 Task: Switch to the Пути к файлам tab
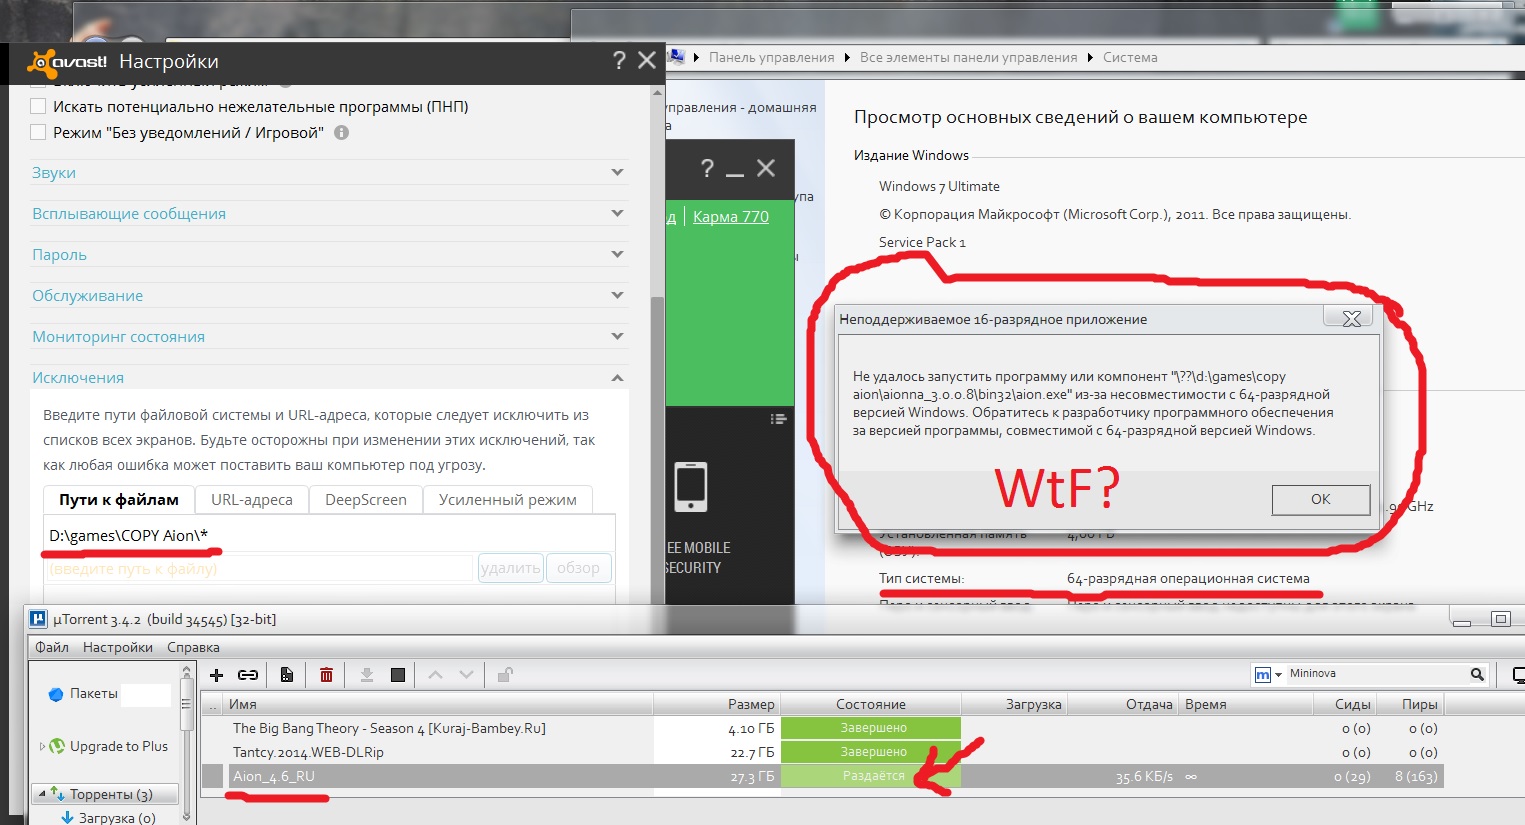(119, 499)
